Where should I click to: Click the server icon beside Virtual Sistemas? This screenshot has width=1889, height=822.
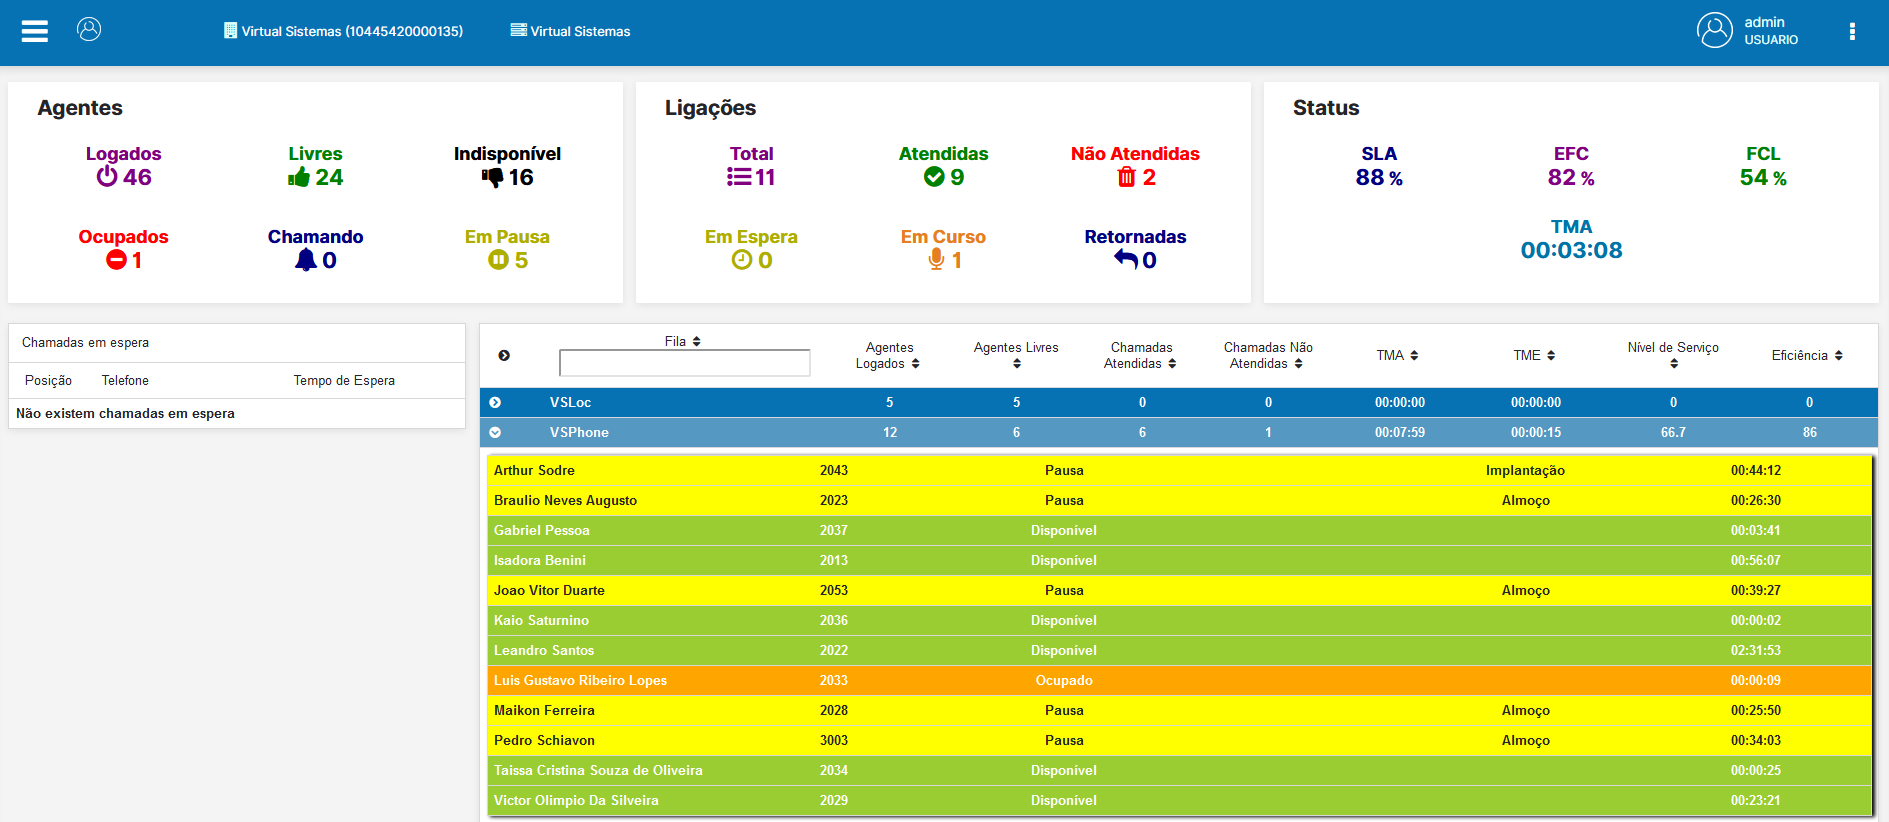(x=518, y=30)
